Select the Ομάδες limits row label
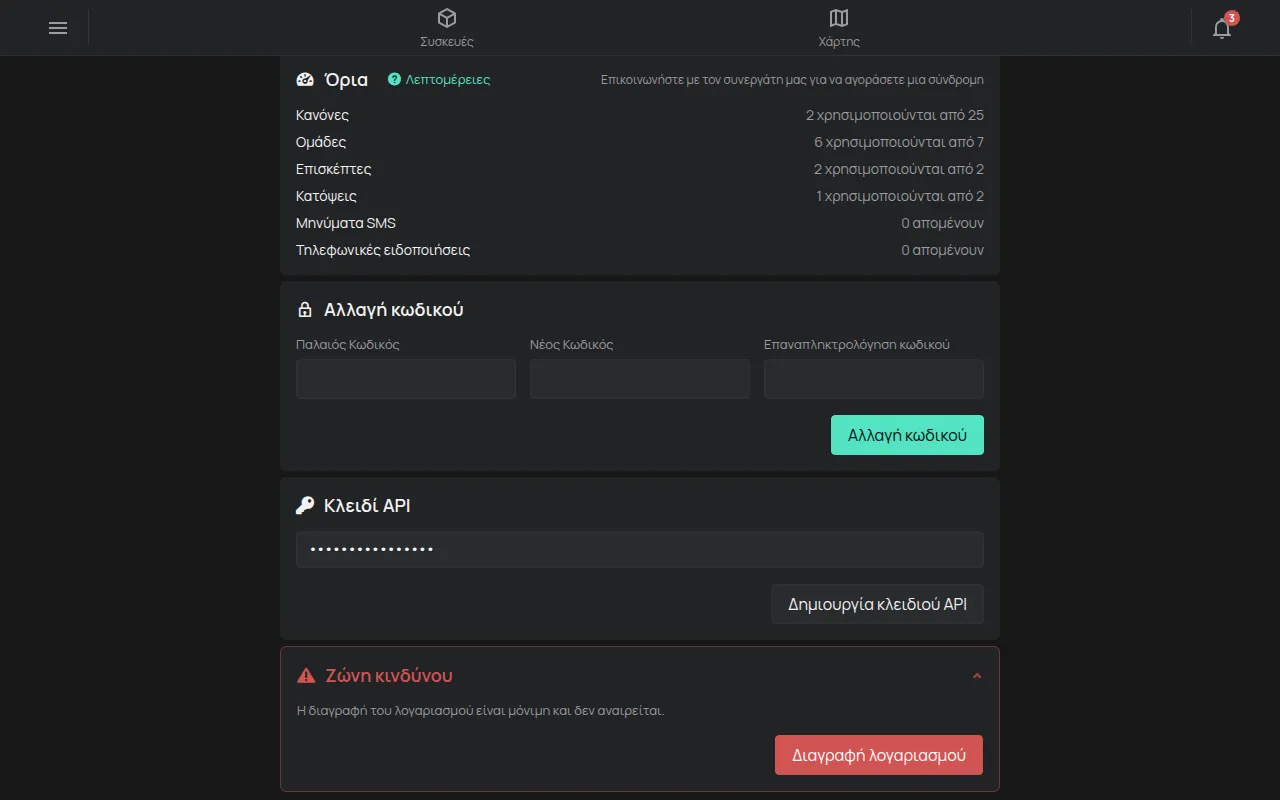 click(x=321, y=142)
